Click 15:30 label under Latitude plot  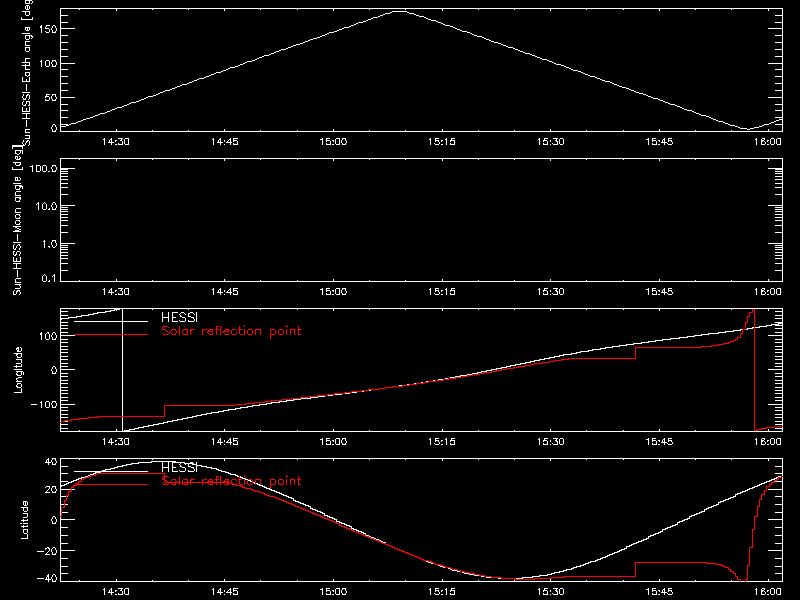[x=551, y=592]
